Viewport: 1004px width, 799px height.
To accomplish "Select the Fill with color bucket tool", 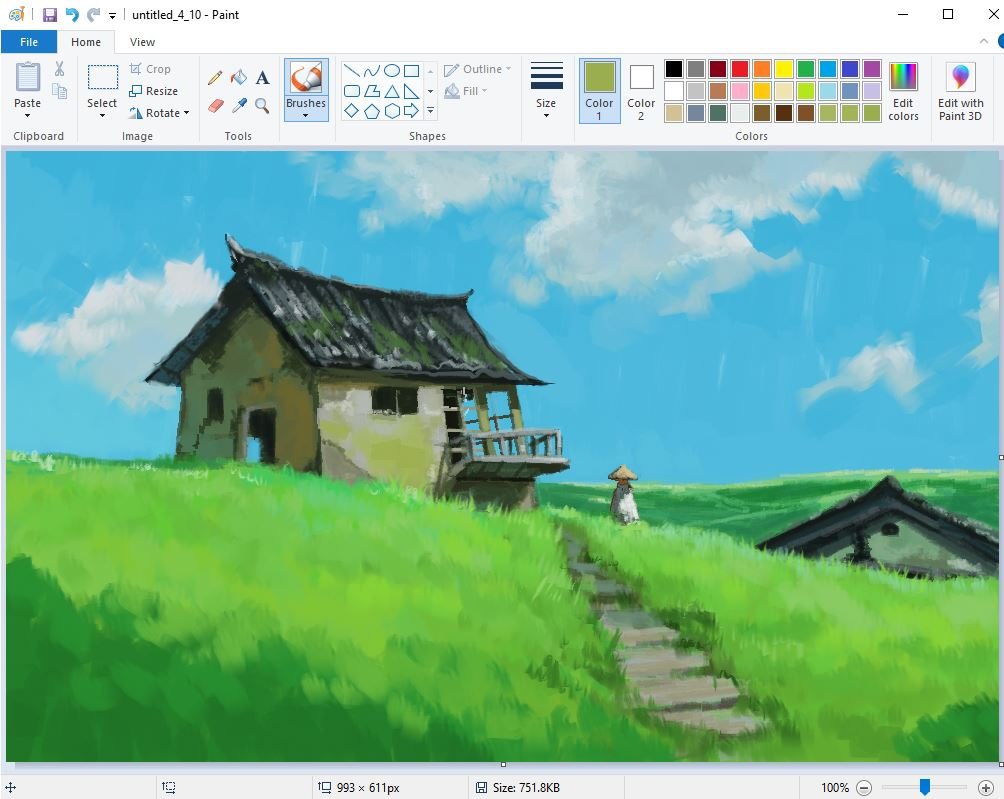I will (x=239, y=77).
